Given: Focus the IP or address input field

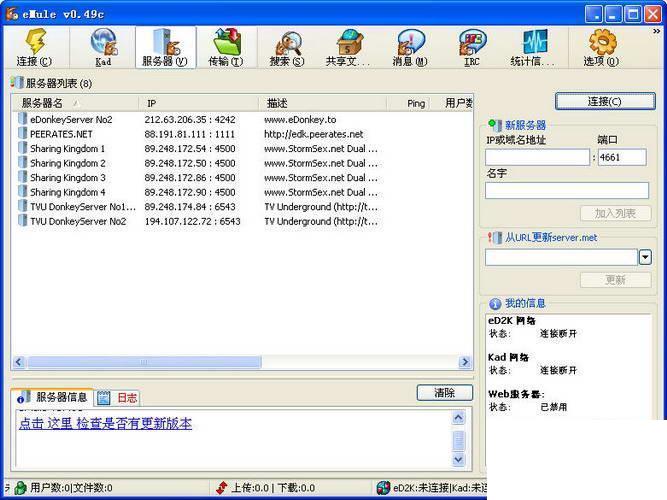Looking at the screenshot, I should tap(537, 157).
